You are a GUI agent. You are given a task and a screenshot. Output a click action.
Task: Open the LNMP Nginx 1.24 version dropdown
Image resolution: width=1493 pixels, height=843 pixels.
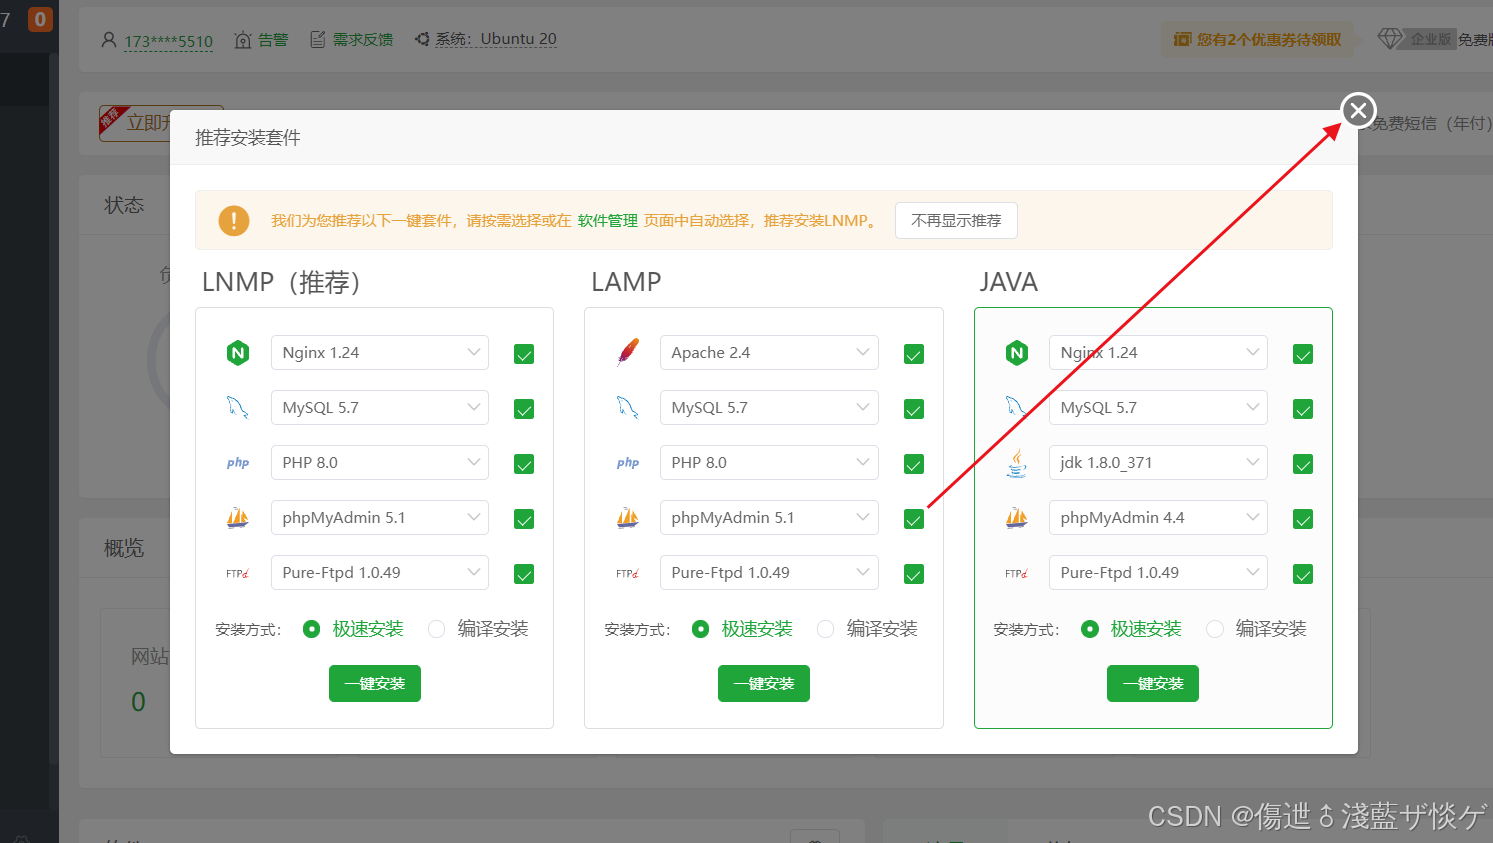[x=380, y=353]
